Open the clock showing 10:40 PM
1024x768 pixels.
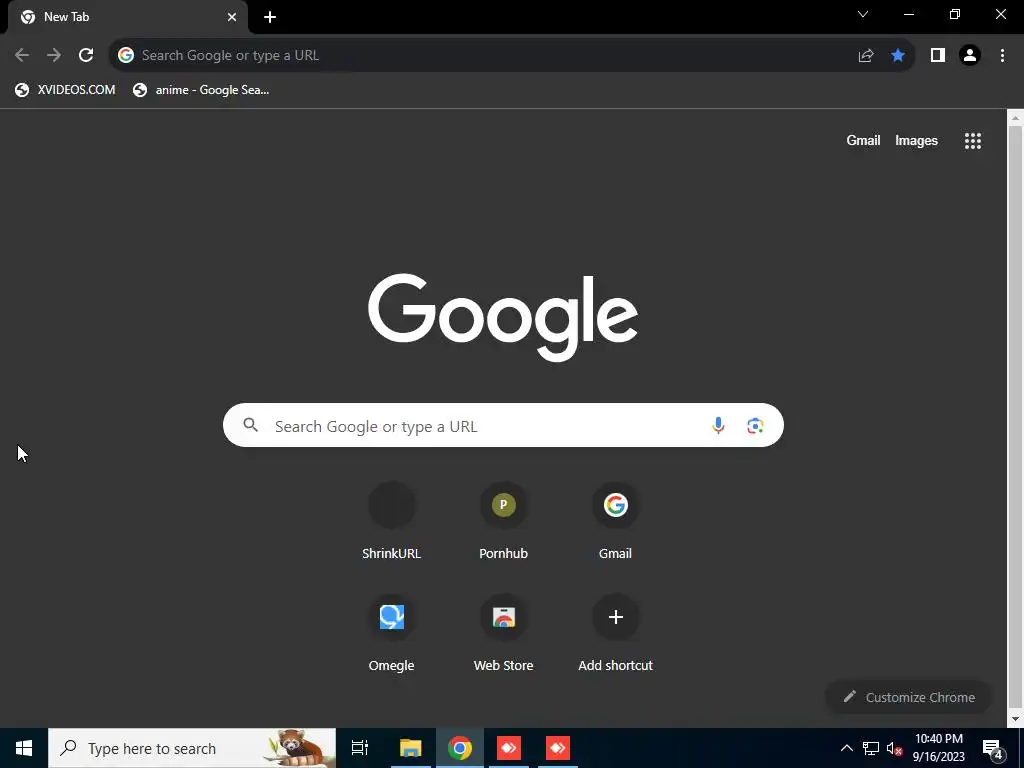coord(939,748)
